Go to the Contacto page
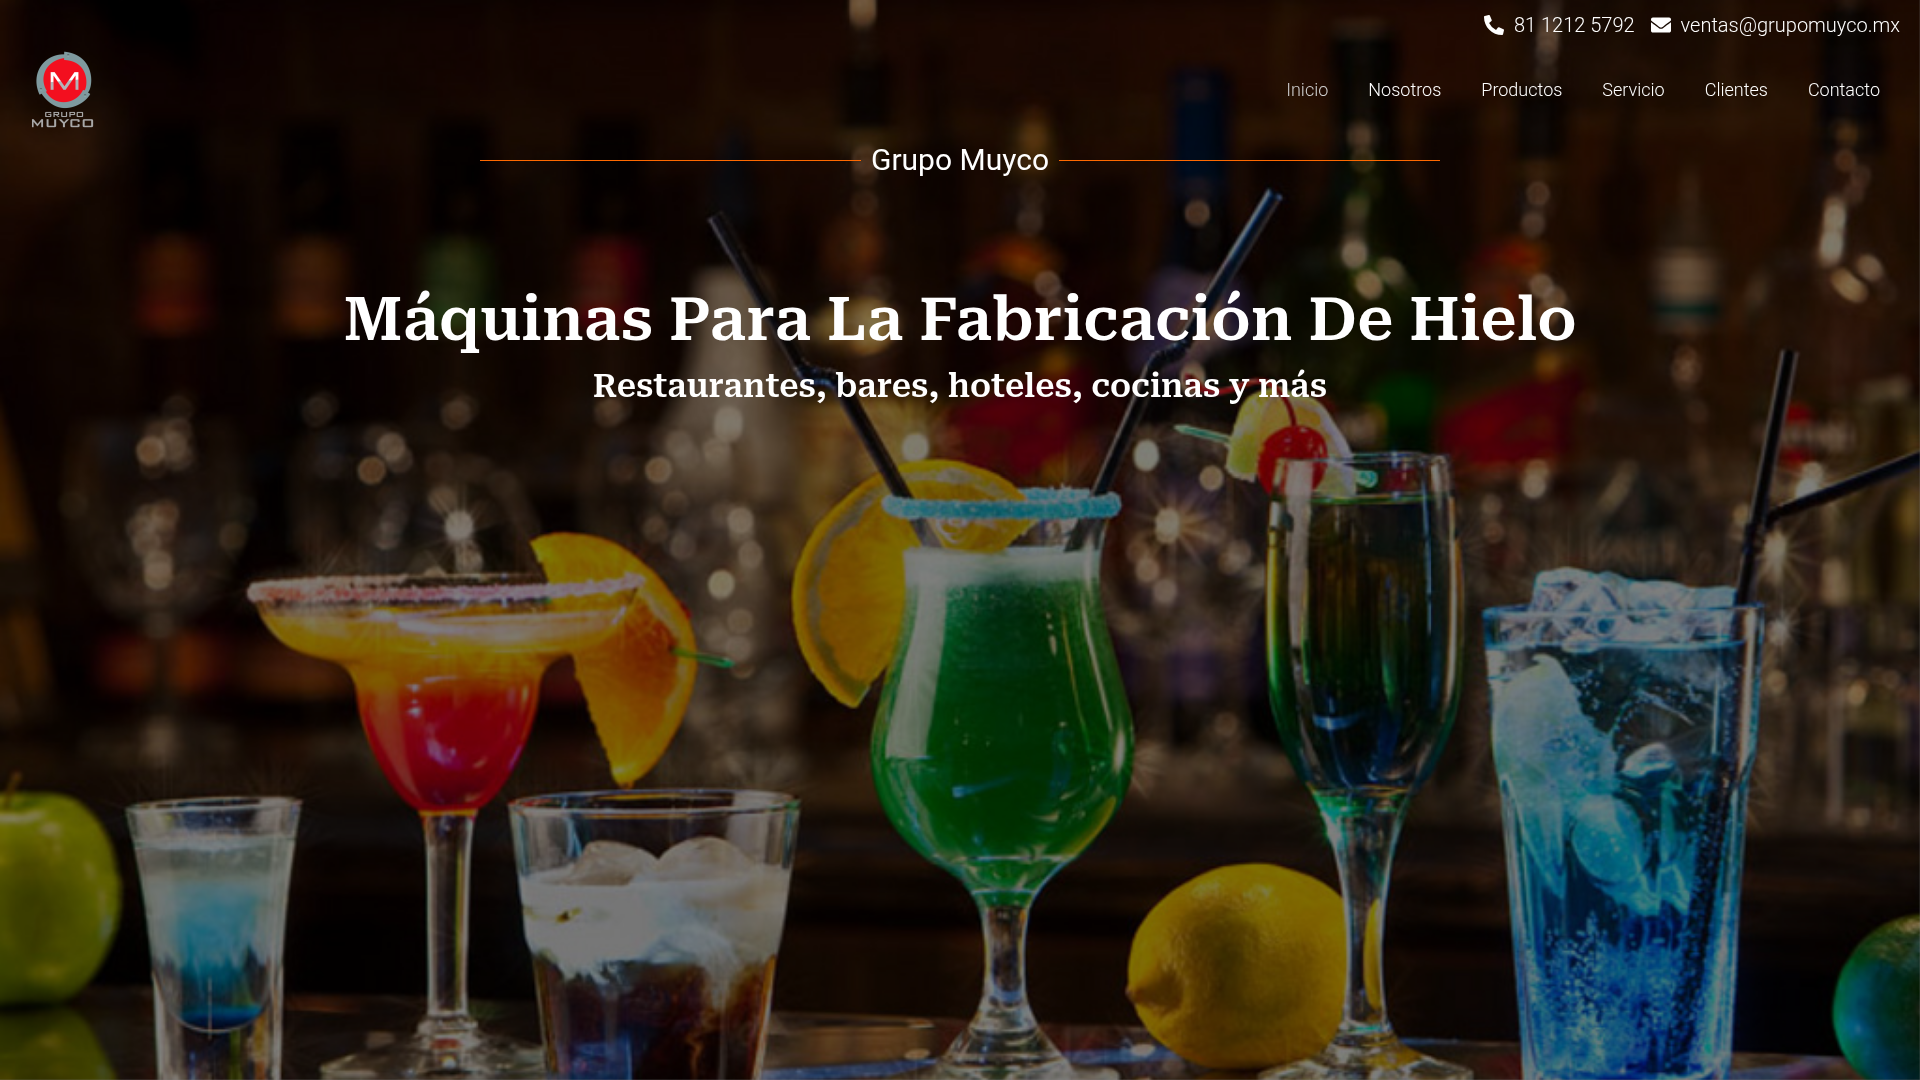Image resolution: width=1920 pixels, height=1080 pixels. tap(1844, 90)
